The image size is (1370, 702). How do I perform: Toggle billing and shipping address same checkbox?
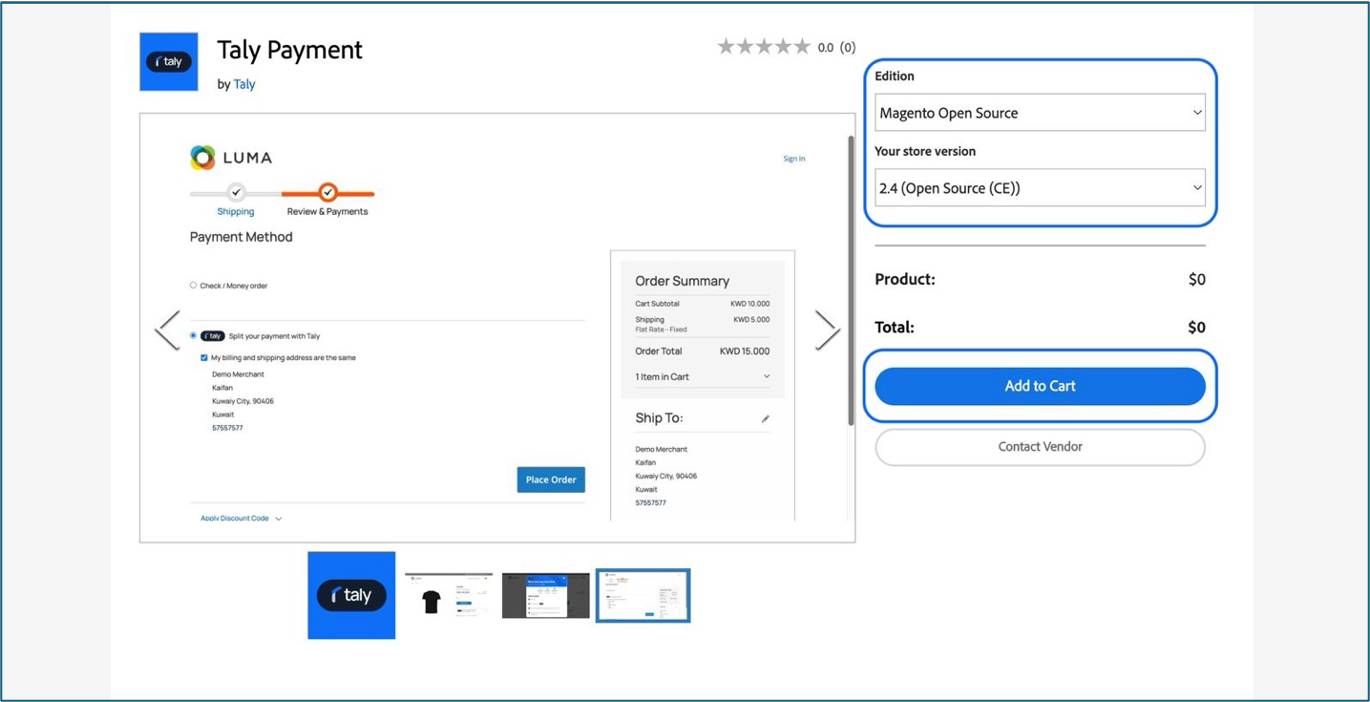coord(205,357)
